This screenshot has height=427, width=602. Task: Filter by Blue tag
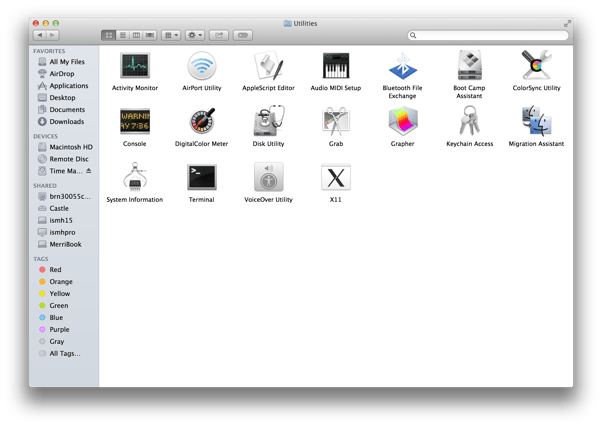click(64, 318)
